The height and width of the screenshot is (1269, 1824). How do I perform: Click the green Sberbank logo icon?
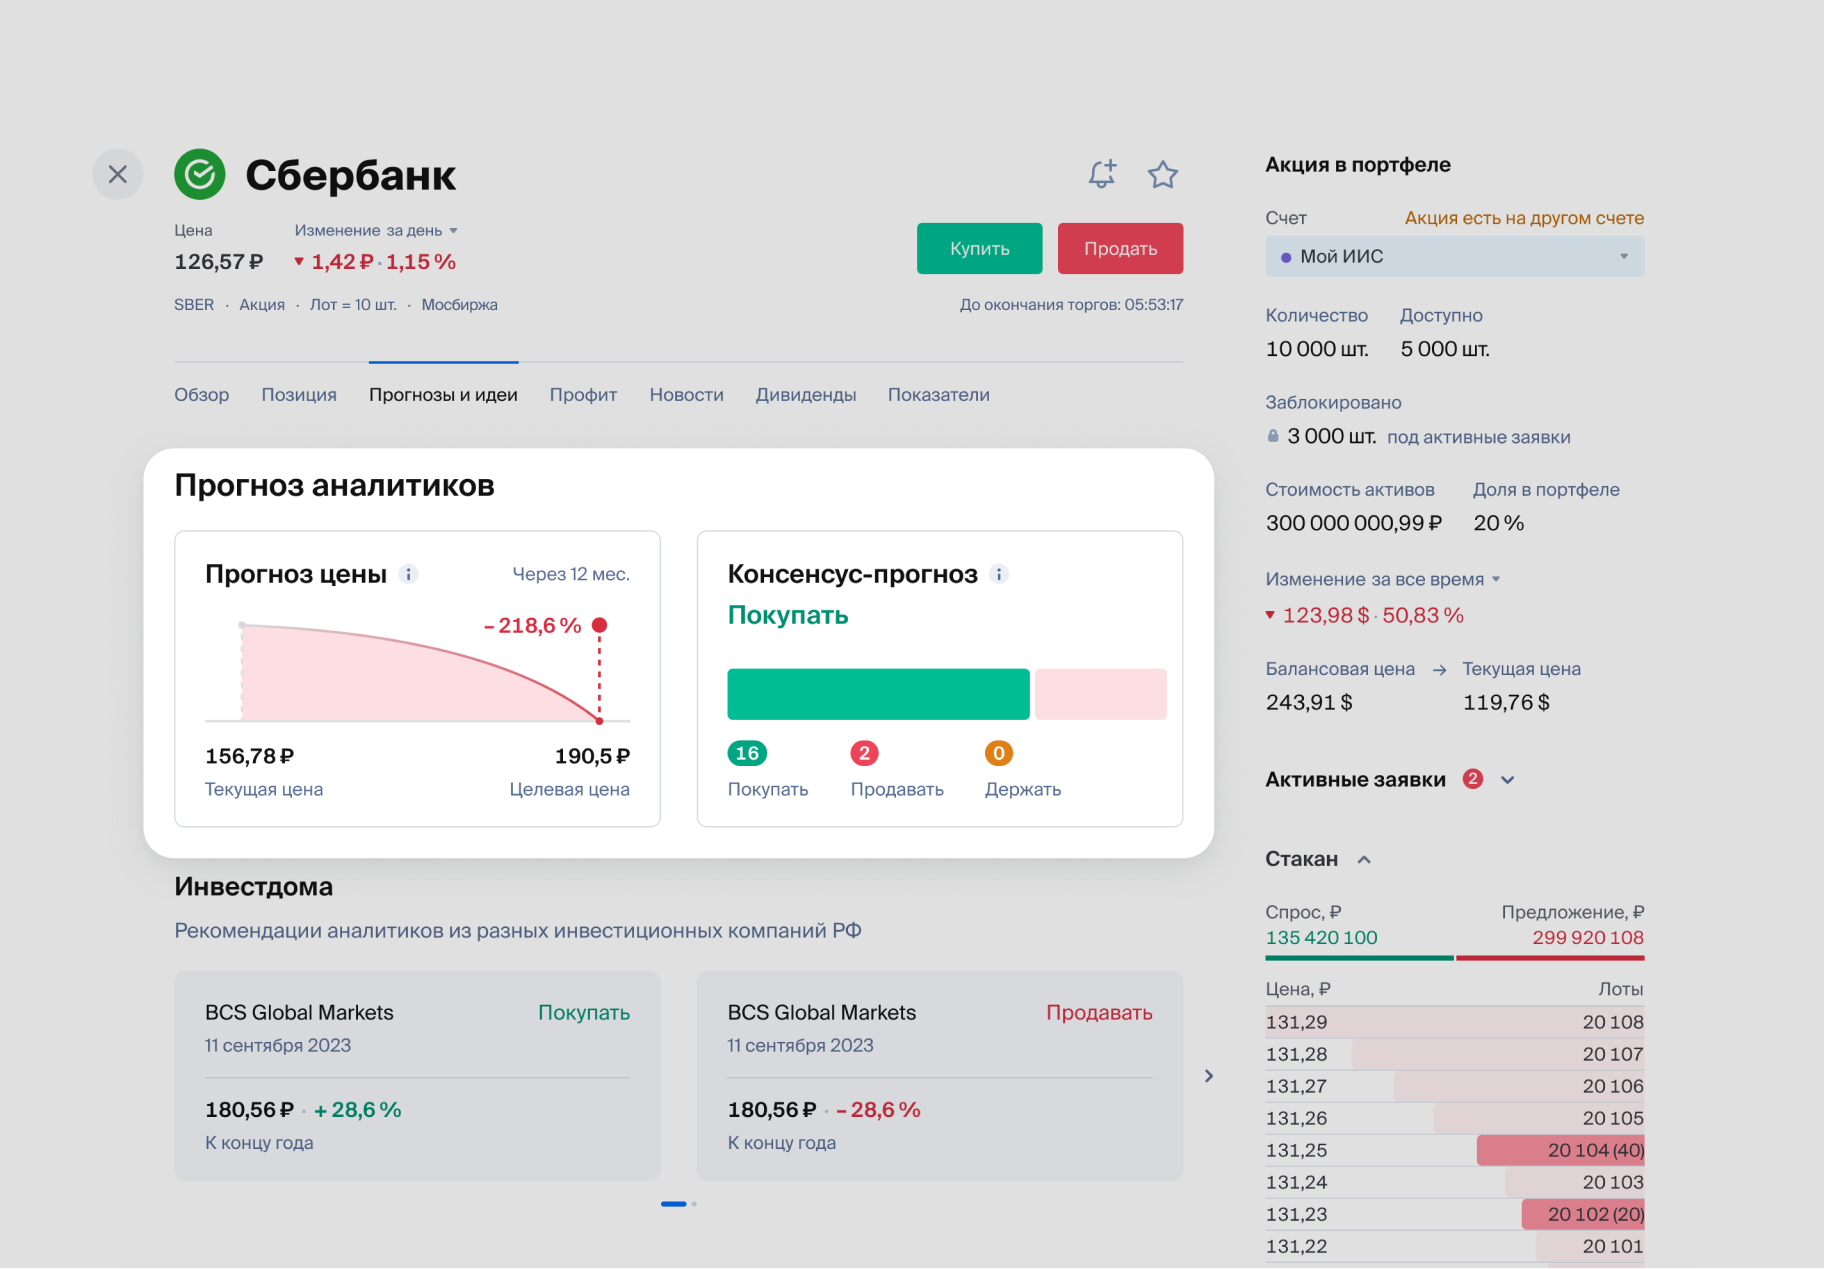click(200, 175)
